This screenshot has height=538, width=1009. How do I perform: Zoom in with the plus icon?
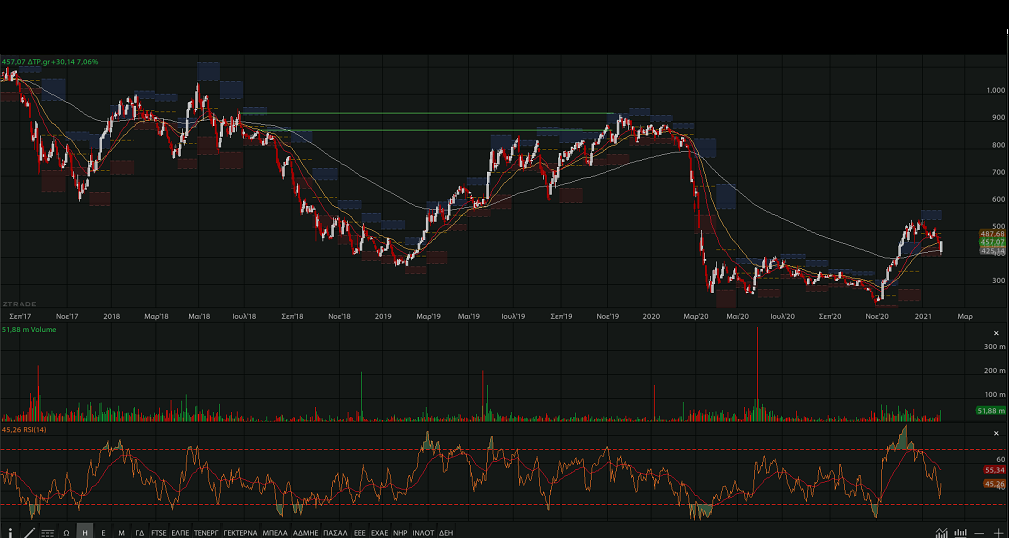[998, 533]
